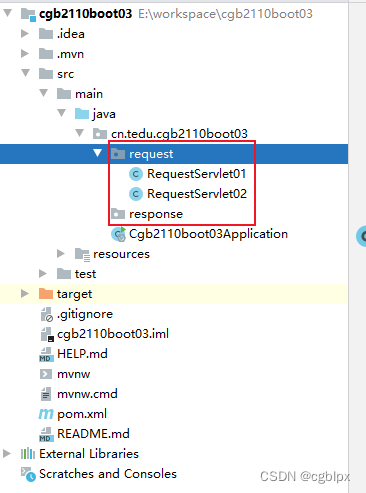
Task: Select the cn.tedu.cgb2110boot03 package
Action: tap(179, 134)
